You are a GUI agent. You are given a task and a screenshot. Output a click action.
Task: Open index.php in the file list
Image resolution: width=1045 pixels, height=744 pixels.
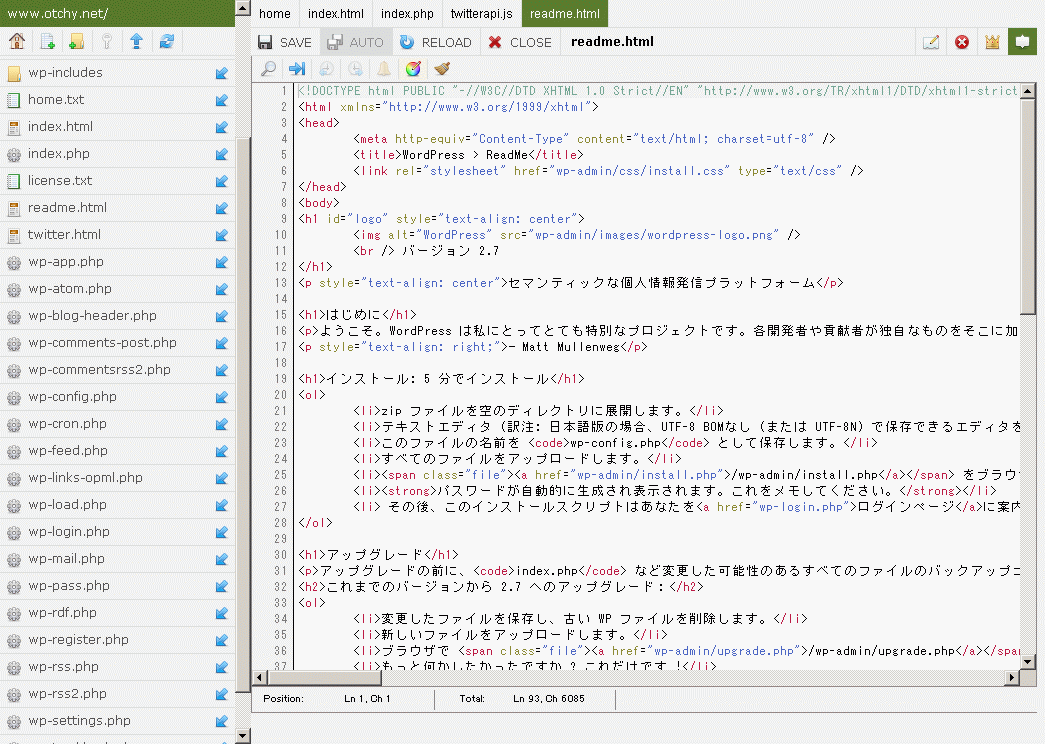[59, 153]
